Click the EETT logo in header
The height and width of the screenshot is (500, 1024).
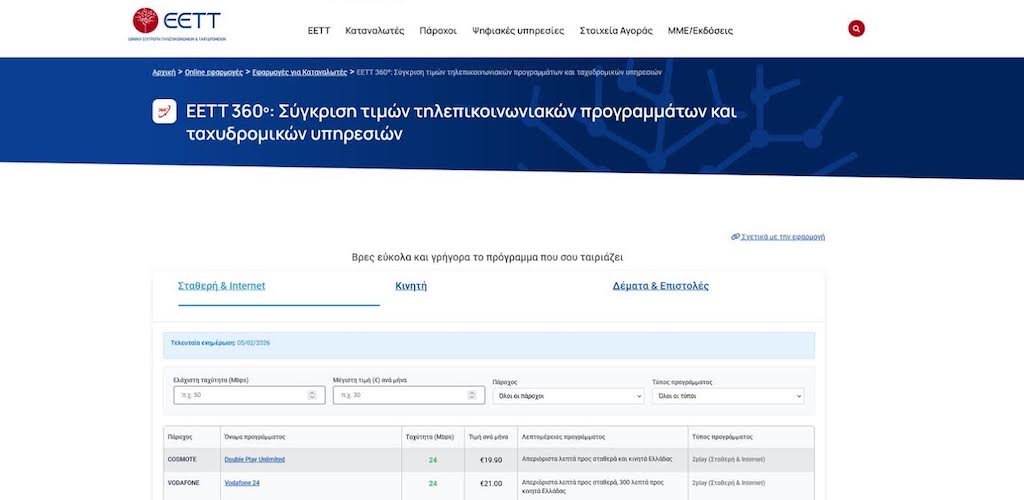[x=178, y=24]
